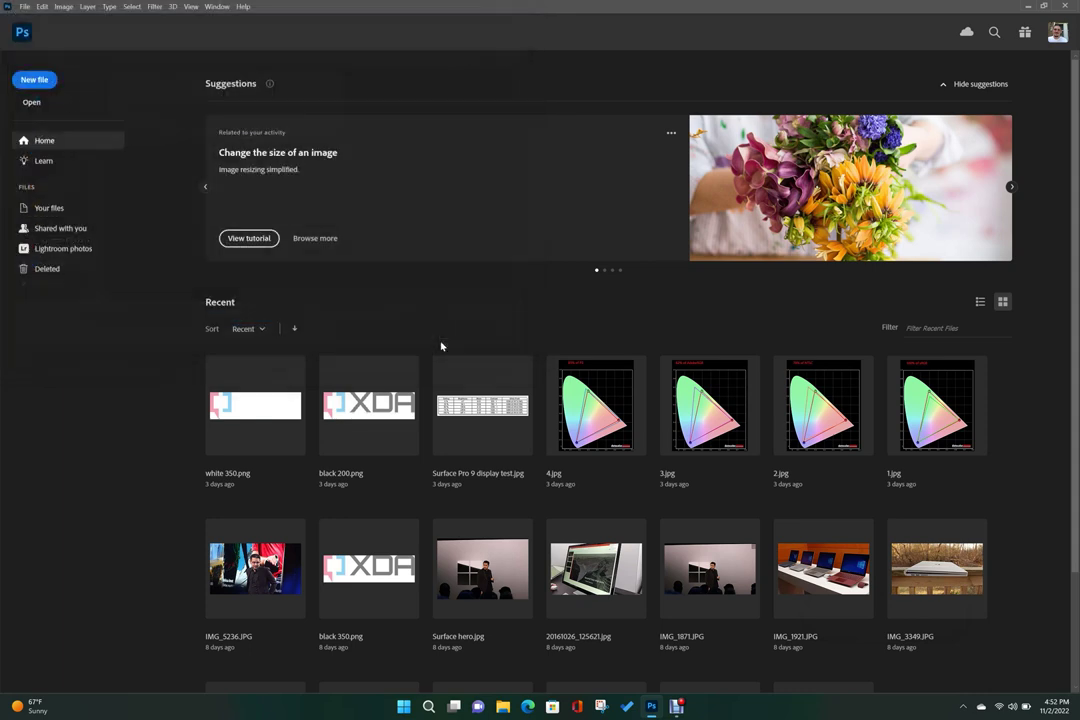Open the IMG_3349.JPG thumbnail
This screenshot has width=1080, height=720.
tap(937, 568)
